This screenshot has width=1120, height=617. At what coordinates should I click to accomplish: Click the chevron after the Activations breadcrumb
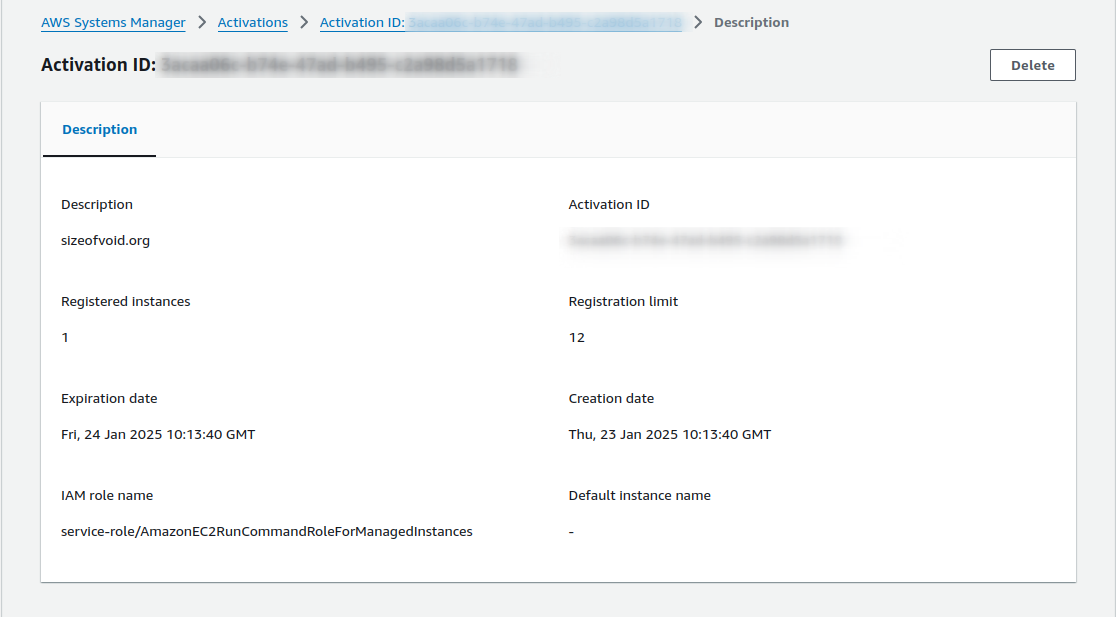coord(304,22)
